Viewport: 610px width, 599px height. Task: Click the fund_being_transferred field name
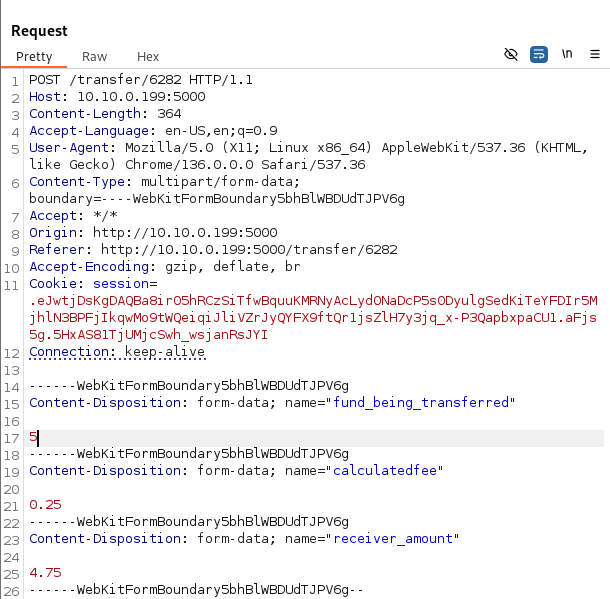[421, 403]
